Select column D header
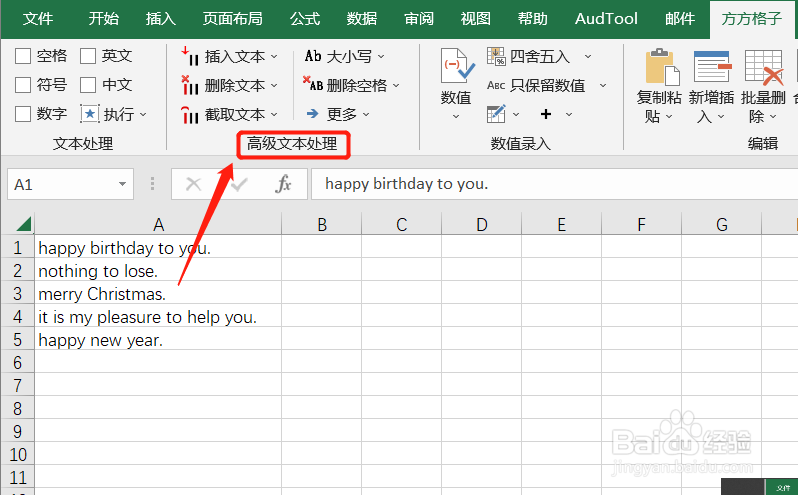The image size is (798, 495). point(481,224)
